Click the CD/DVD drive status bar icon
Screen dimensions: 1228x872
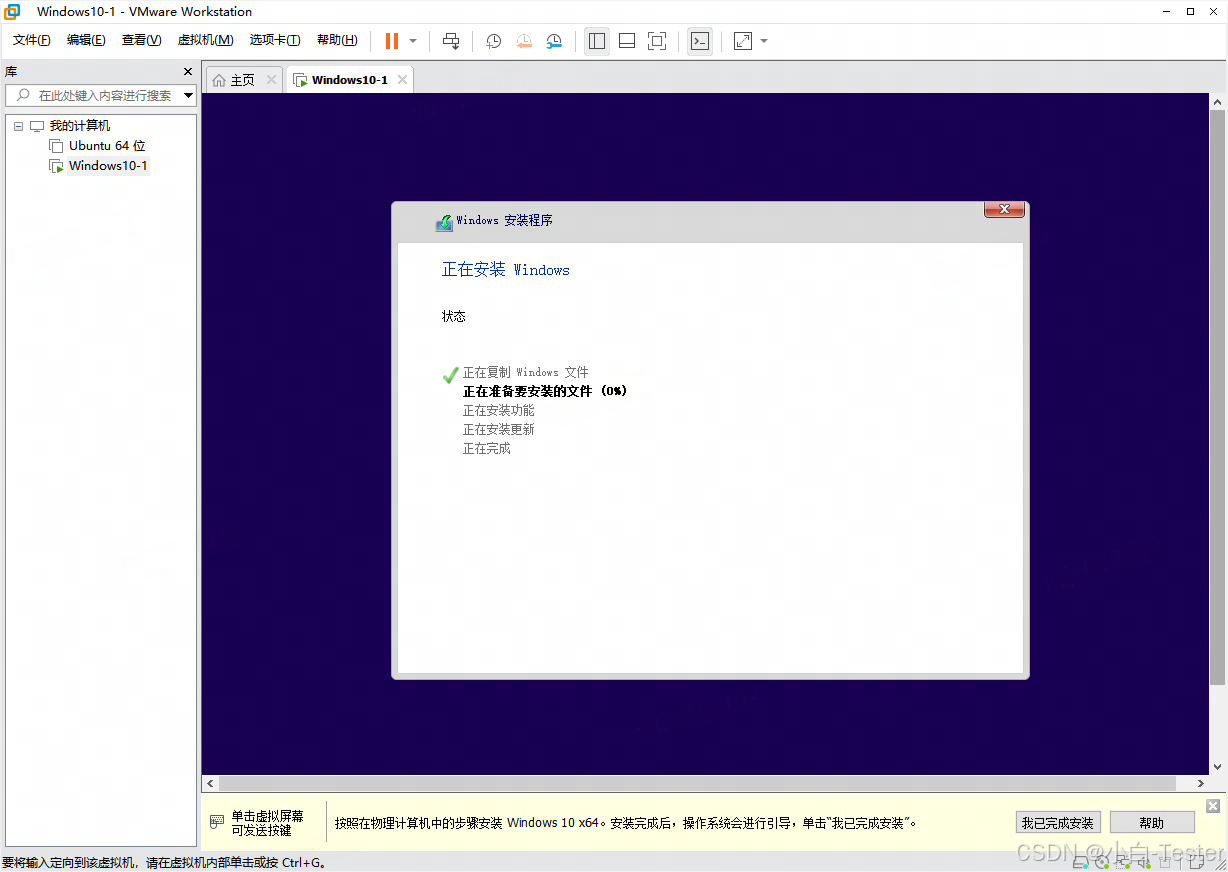coord(1101,862)
